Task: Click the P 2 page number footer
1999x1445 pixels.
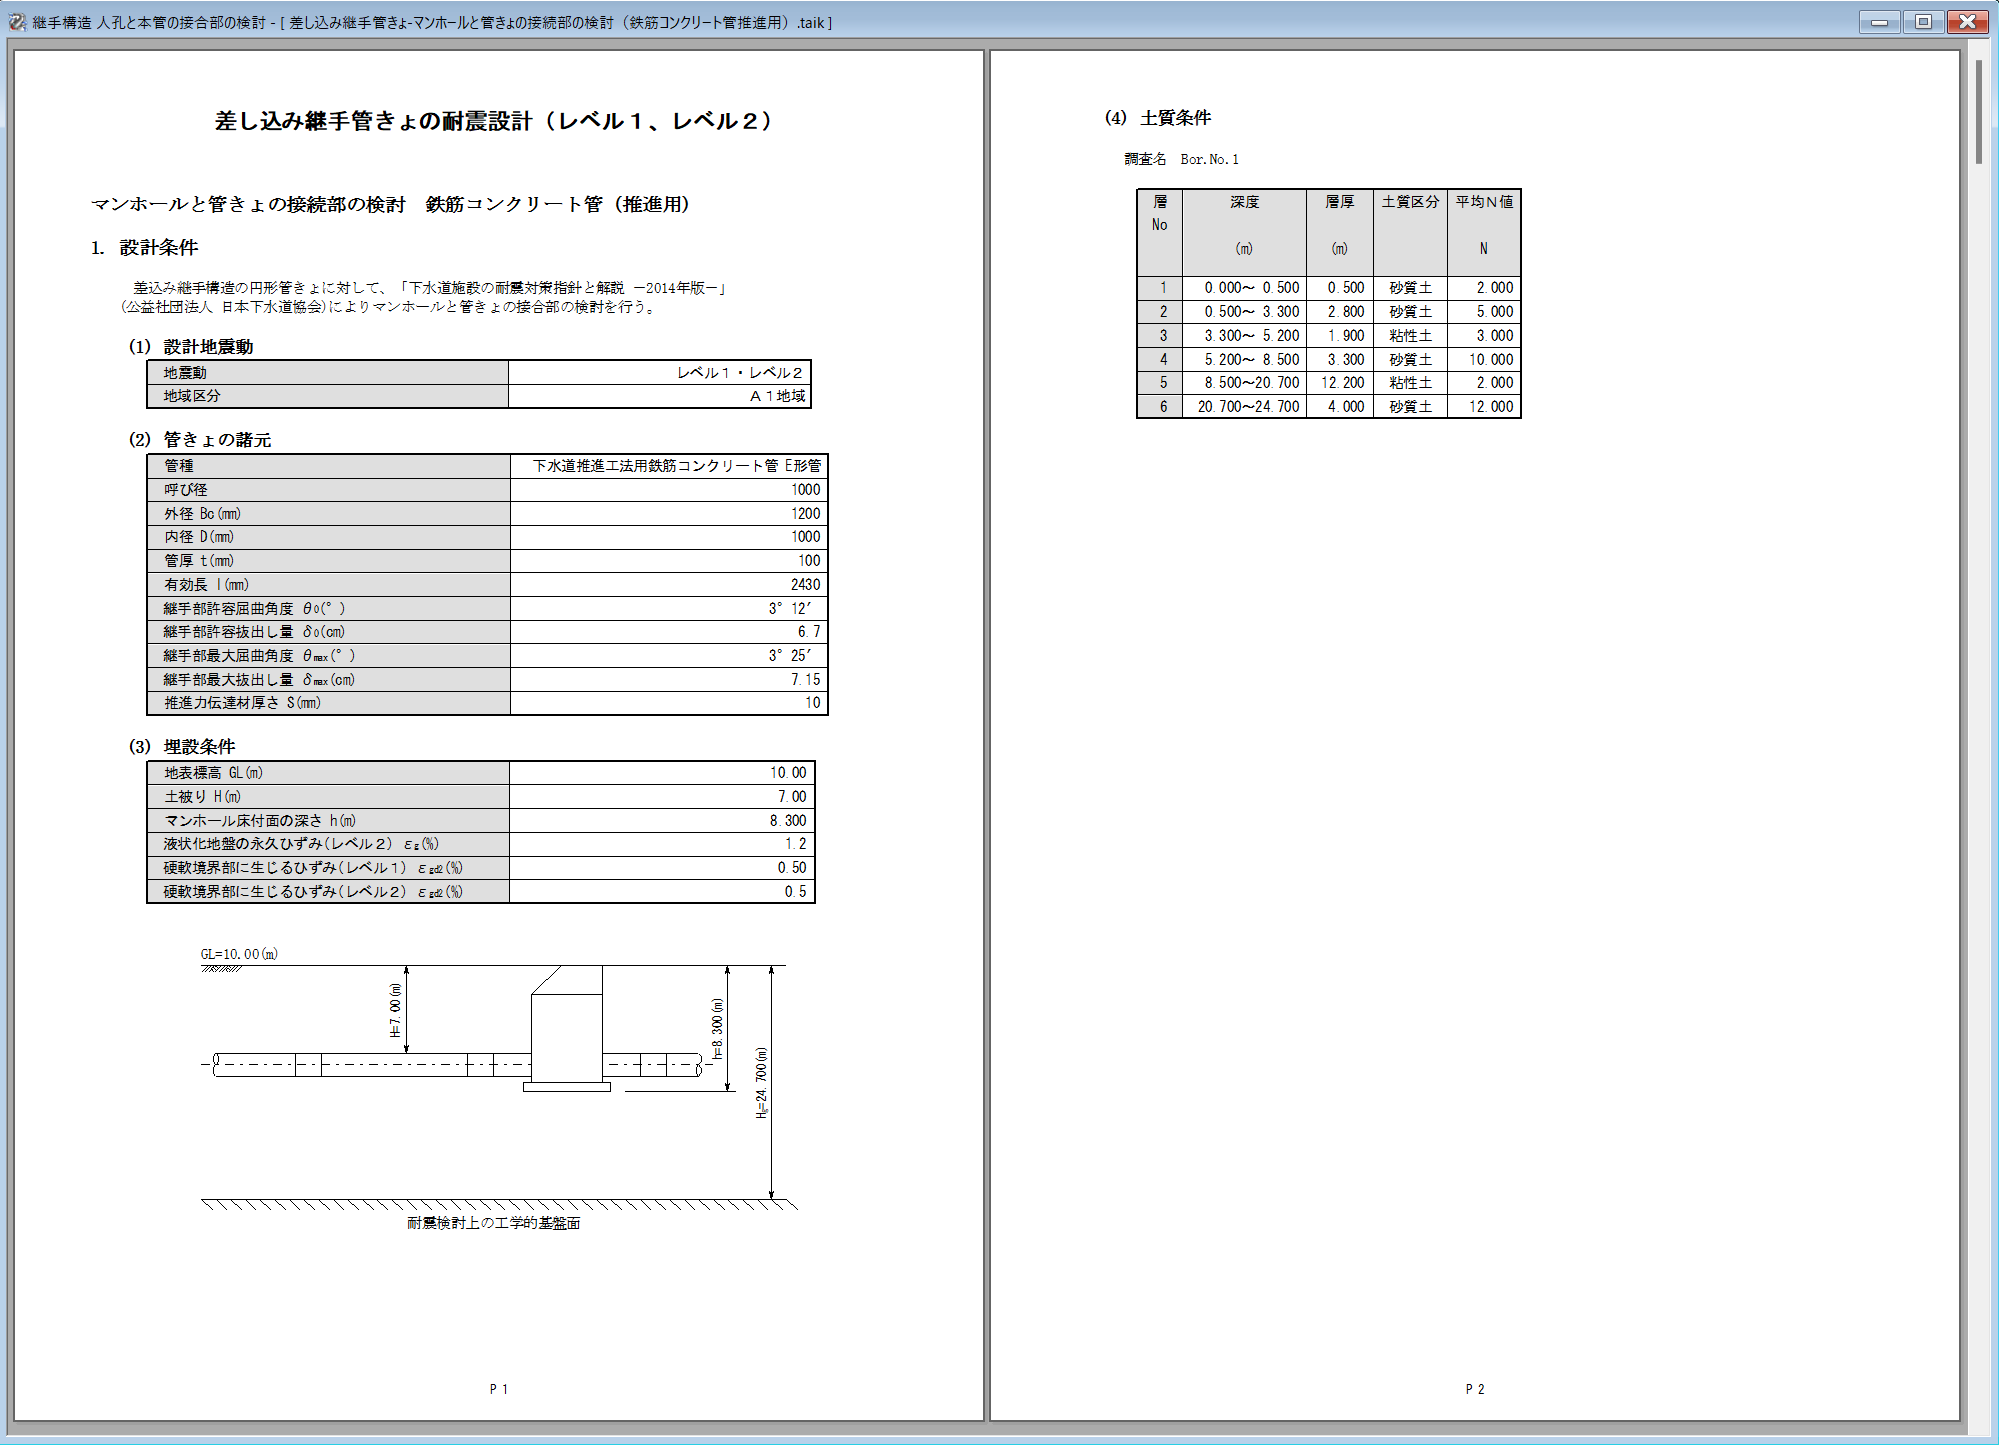Action: pyautogui.click(x=1474, y=1388)
